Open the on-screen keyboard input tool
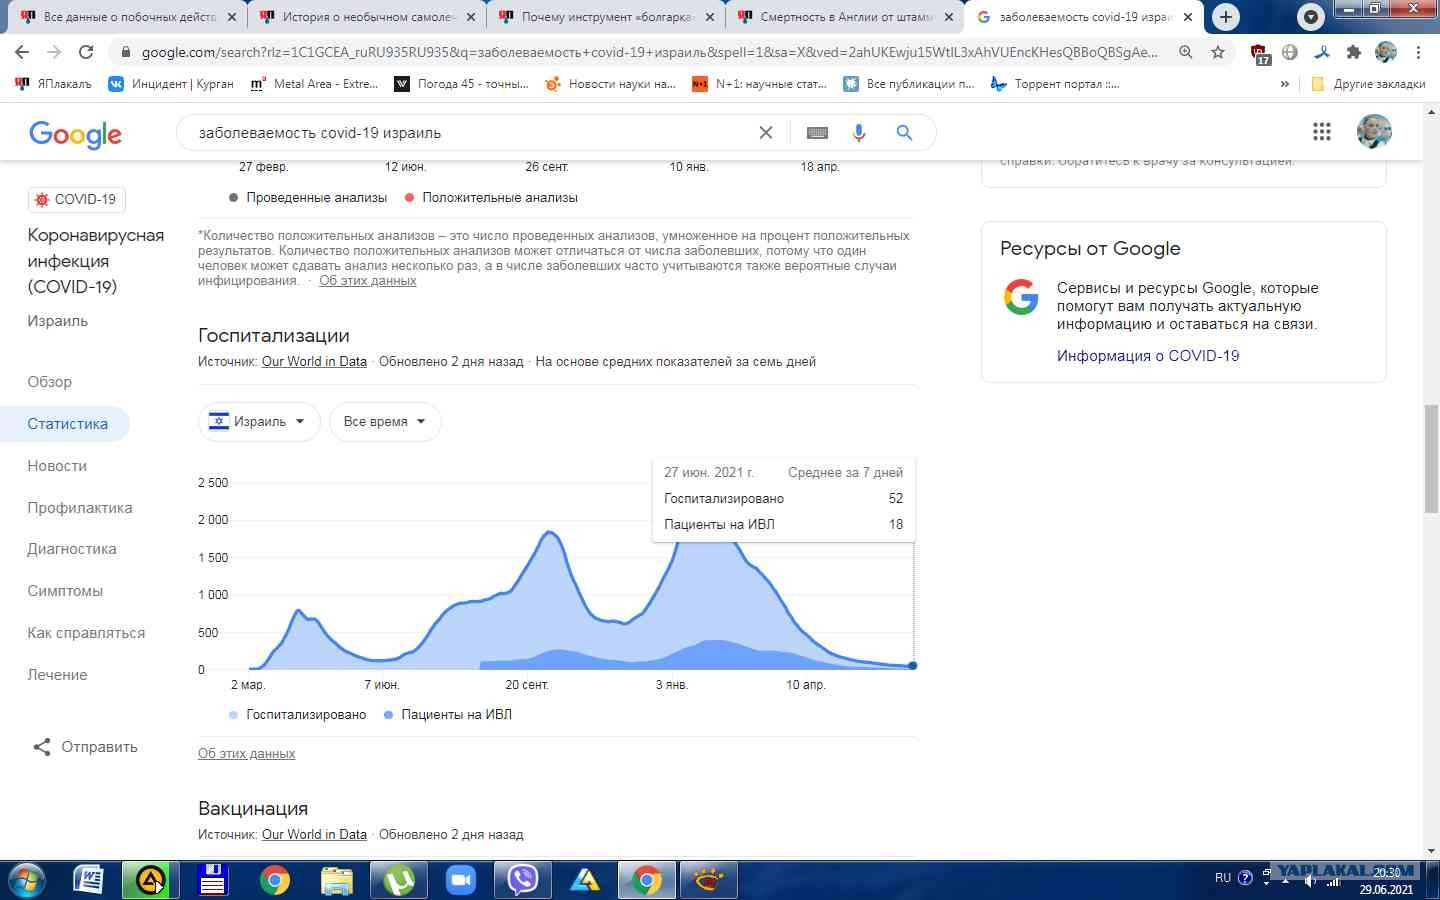Viewport: 1440px width, 900px height. coord(817,132)
